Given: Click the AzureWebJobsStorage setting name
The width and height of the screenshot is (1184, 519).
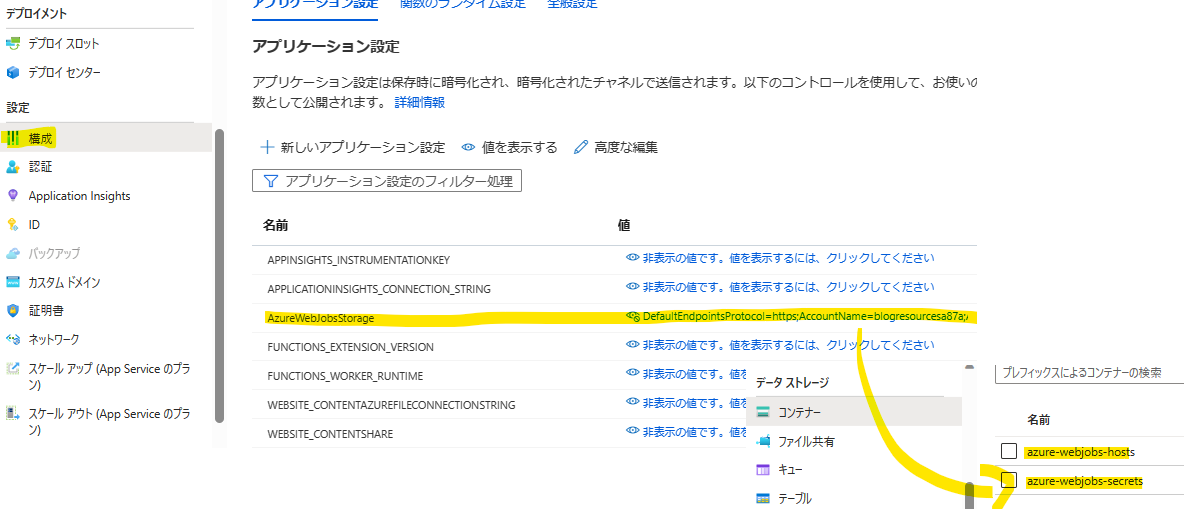Looking at the screenshot, I should tap(320, 318).
